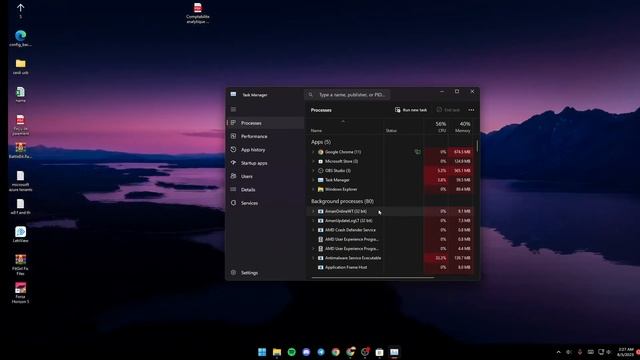Image resolution: width=640 pixels, height=360 pixels.
Task: Select the Windows Explorer process row
Action: point(391,189)
